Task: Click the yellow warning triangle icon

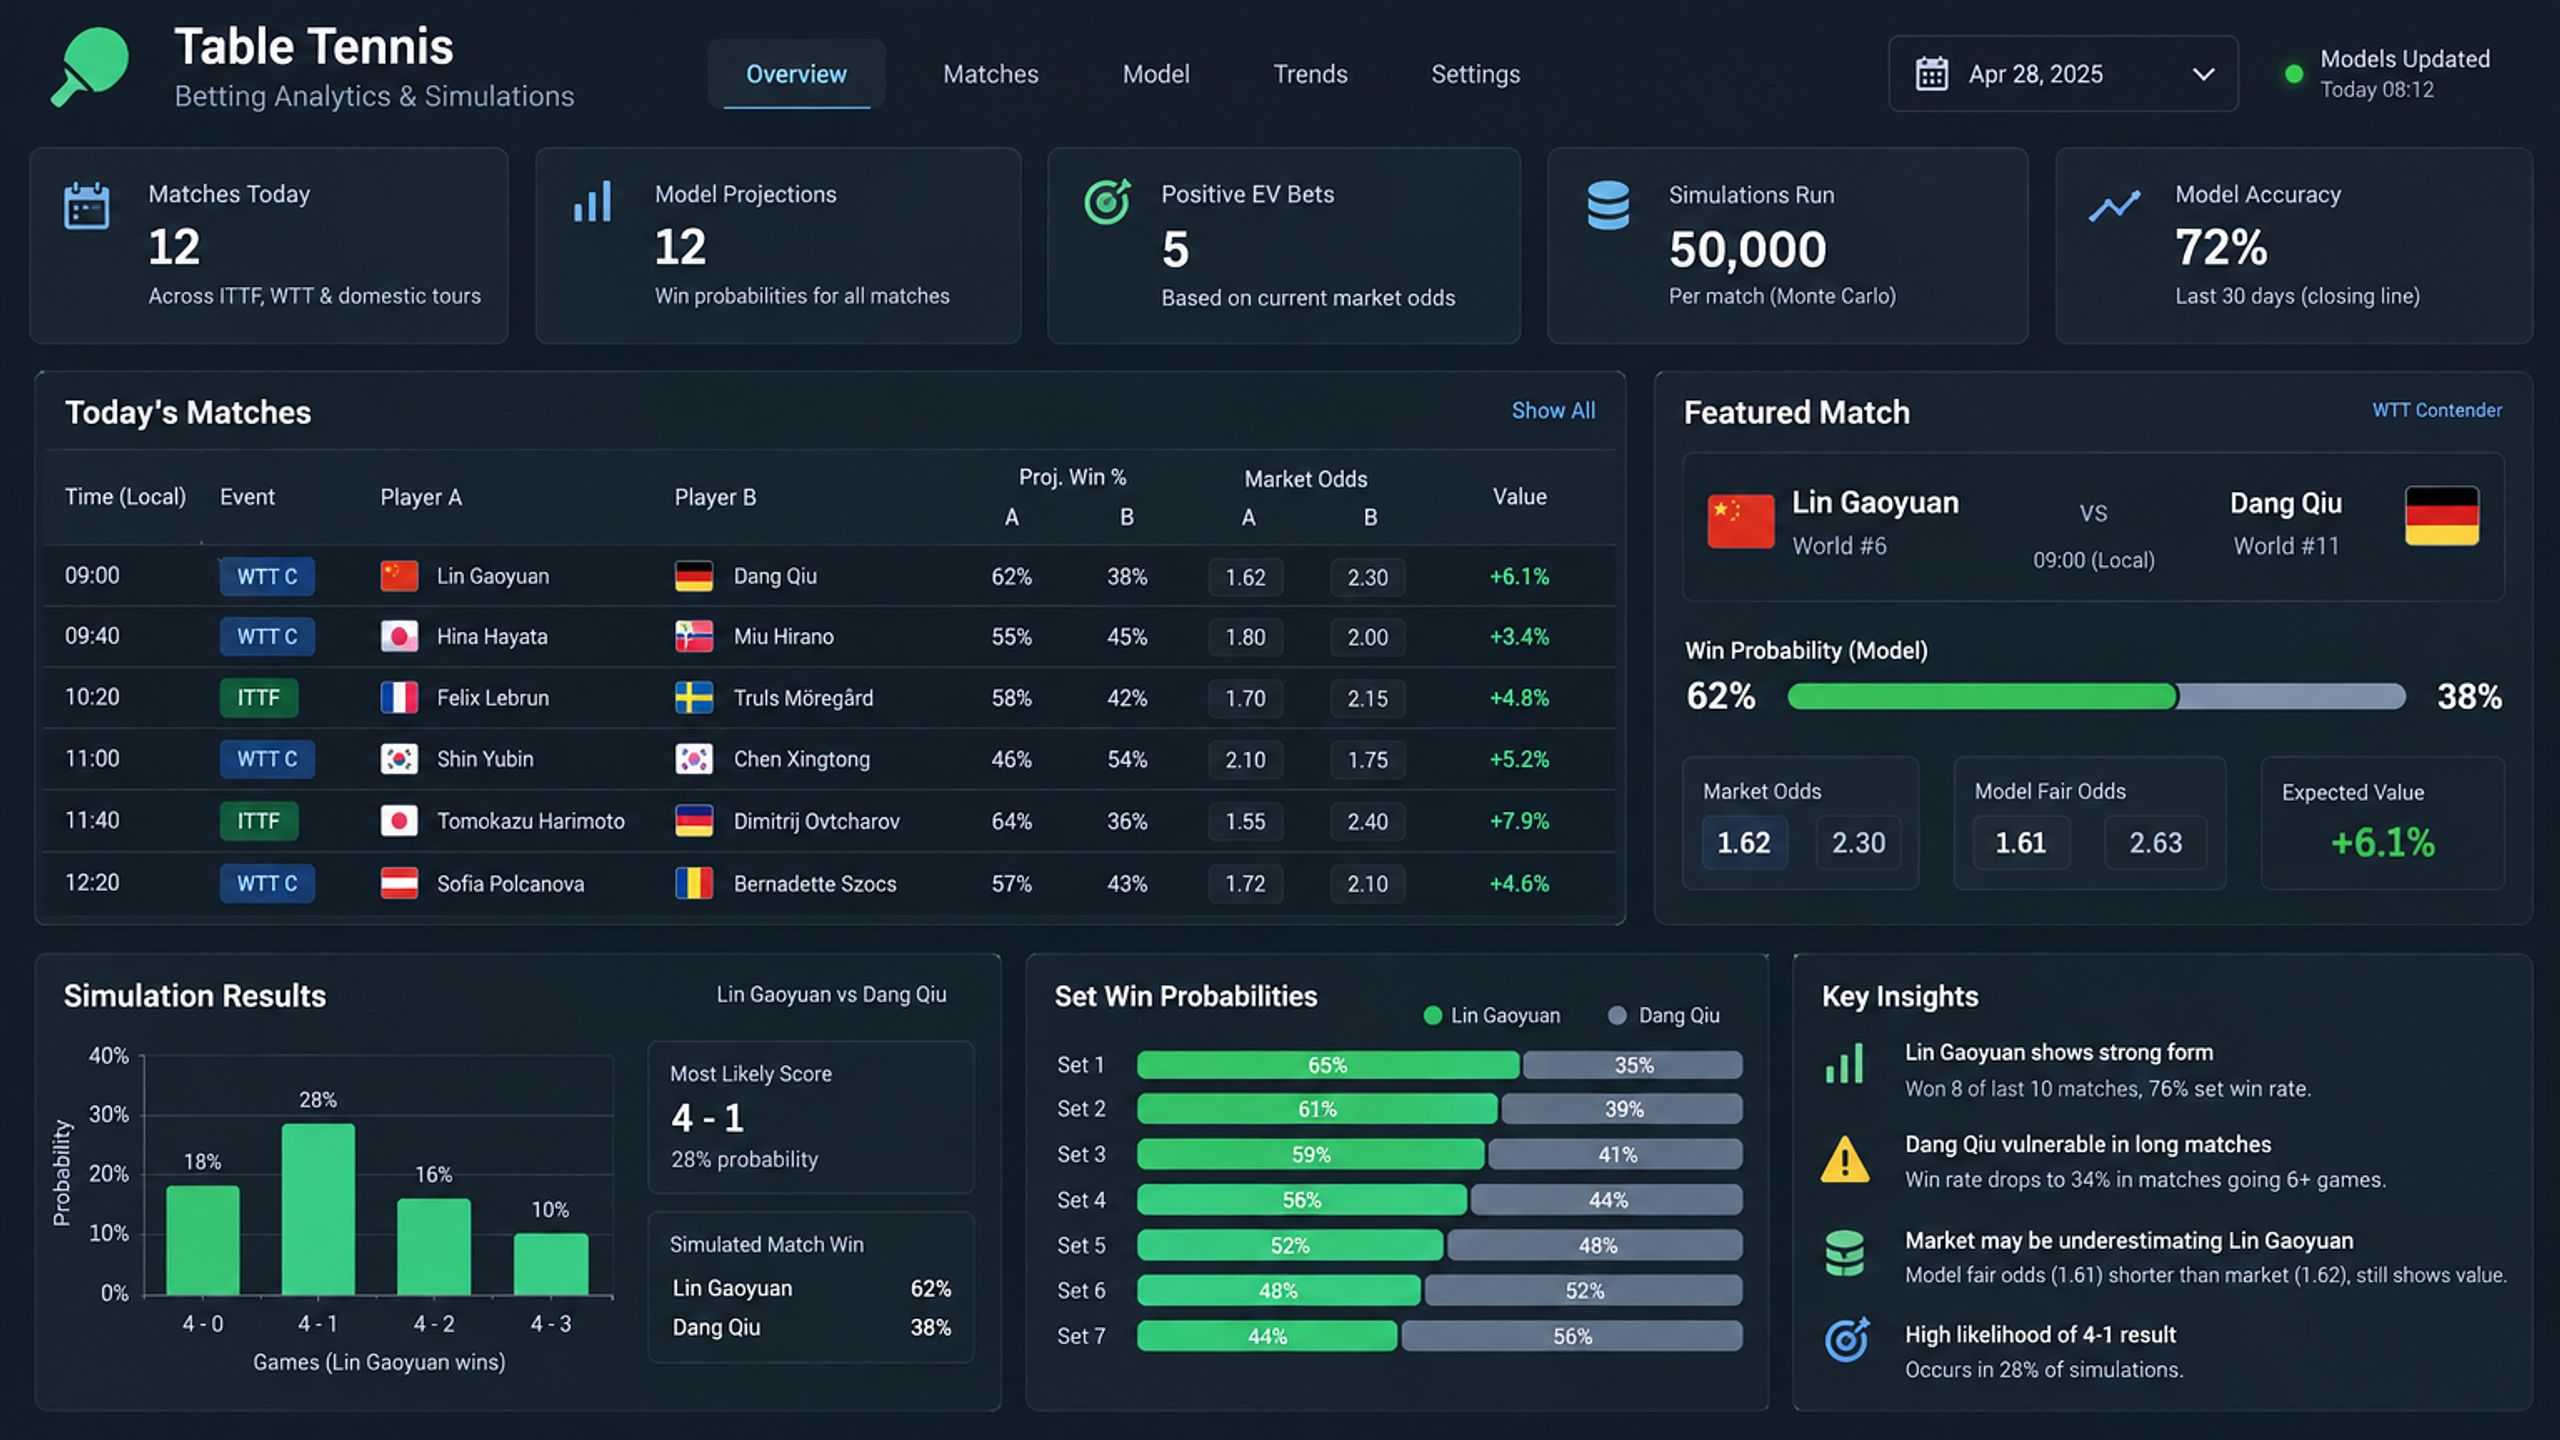Action: 1845,1160
